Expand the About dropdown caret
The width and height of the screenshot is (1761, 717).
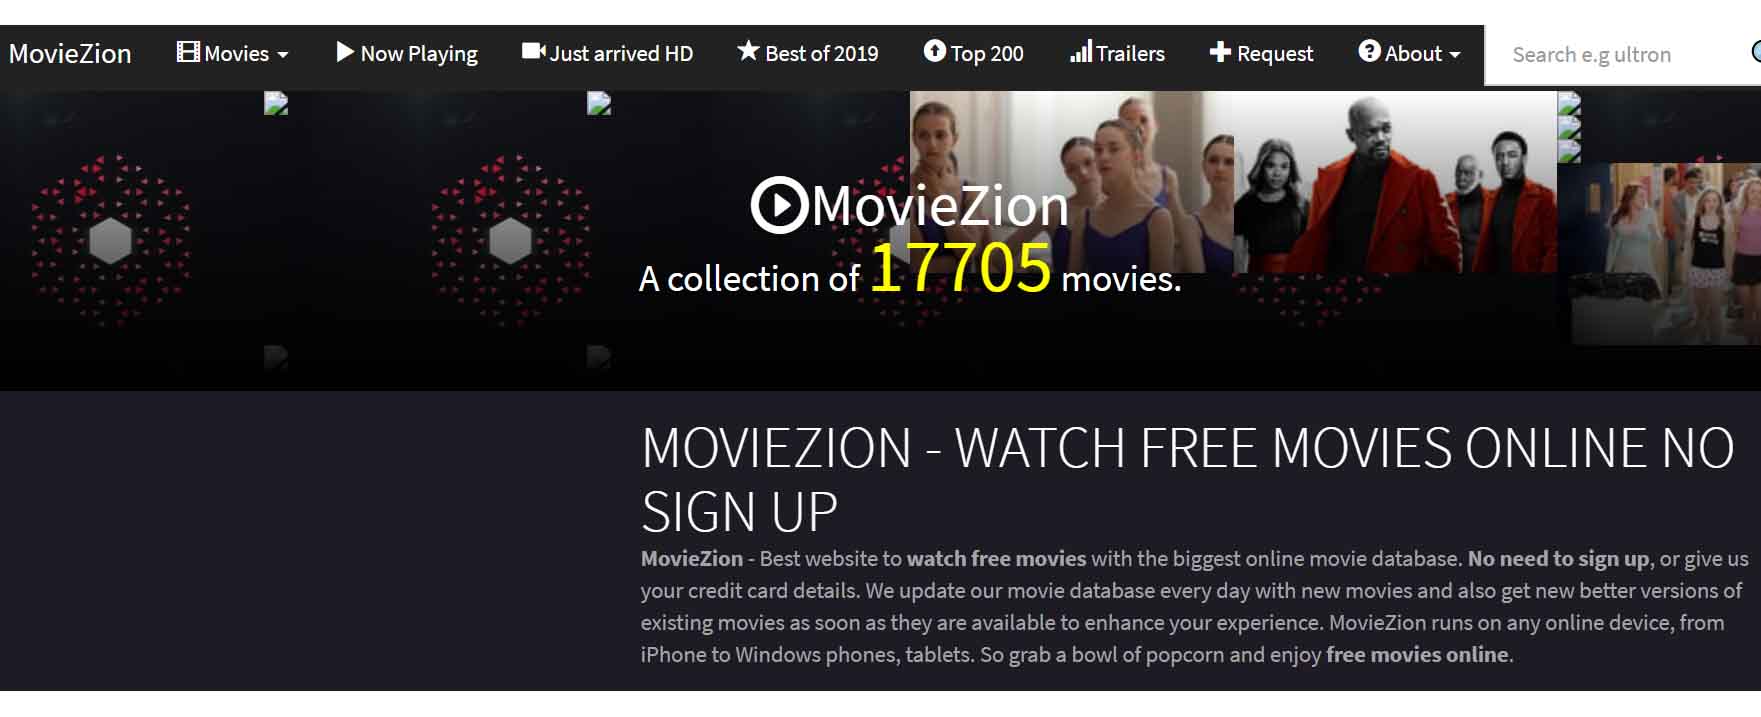[1455, 55]
